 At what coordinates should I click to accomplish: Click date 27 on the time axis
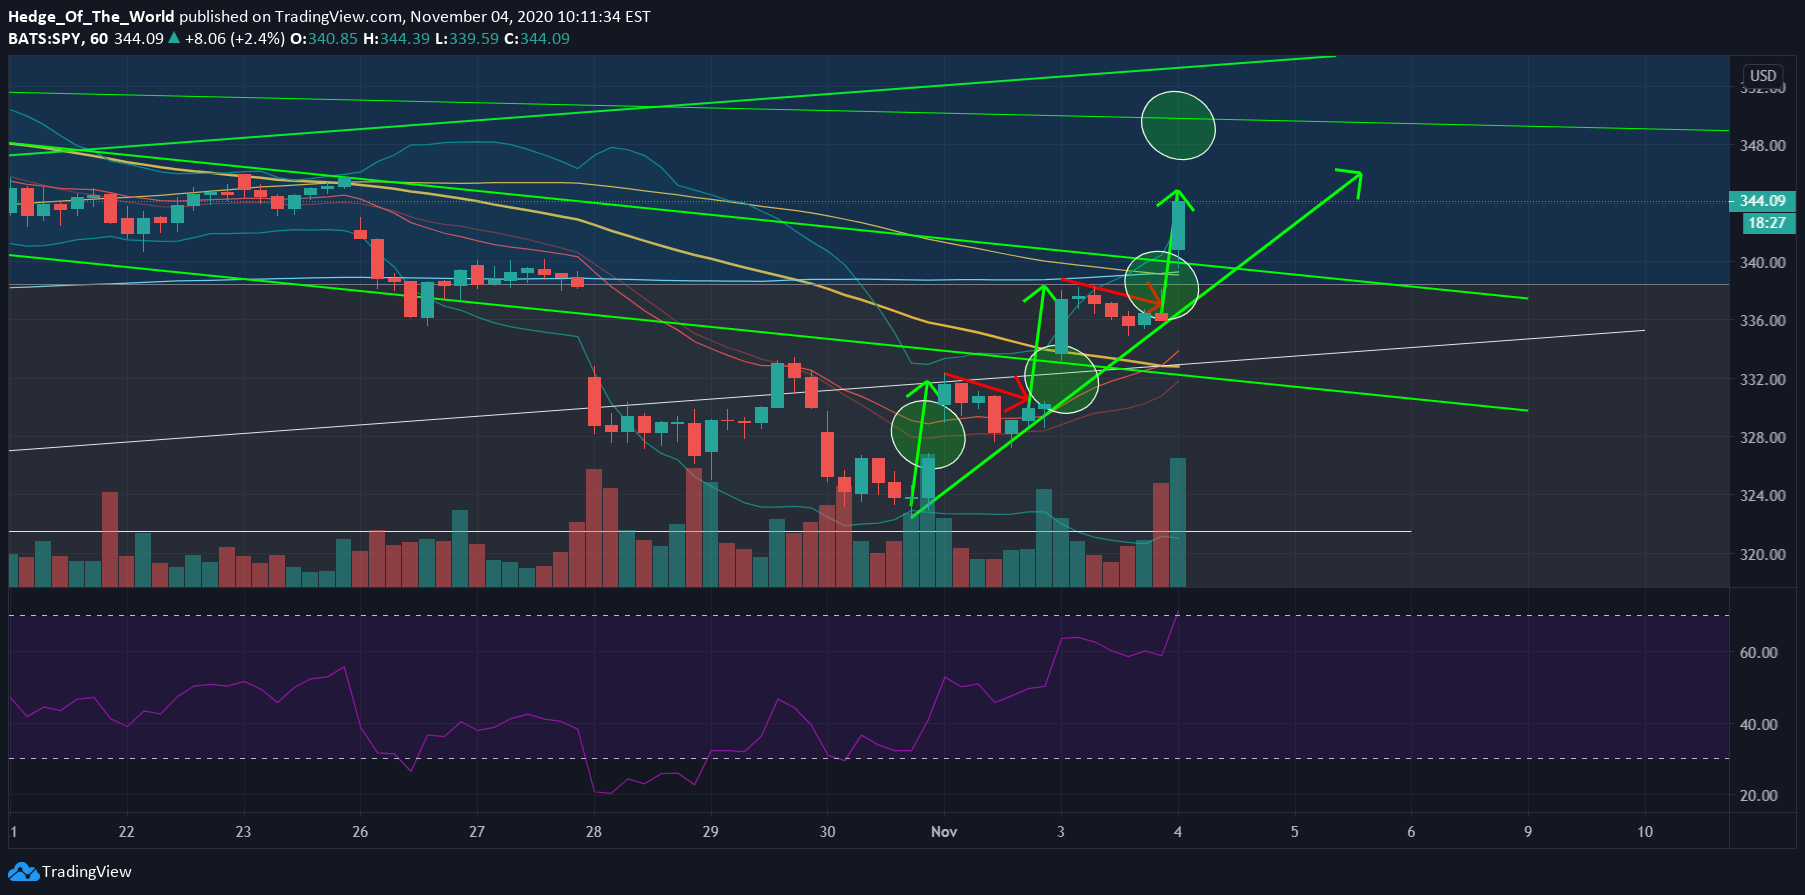point(477,832)
